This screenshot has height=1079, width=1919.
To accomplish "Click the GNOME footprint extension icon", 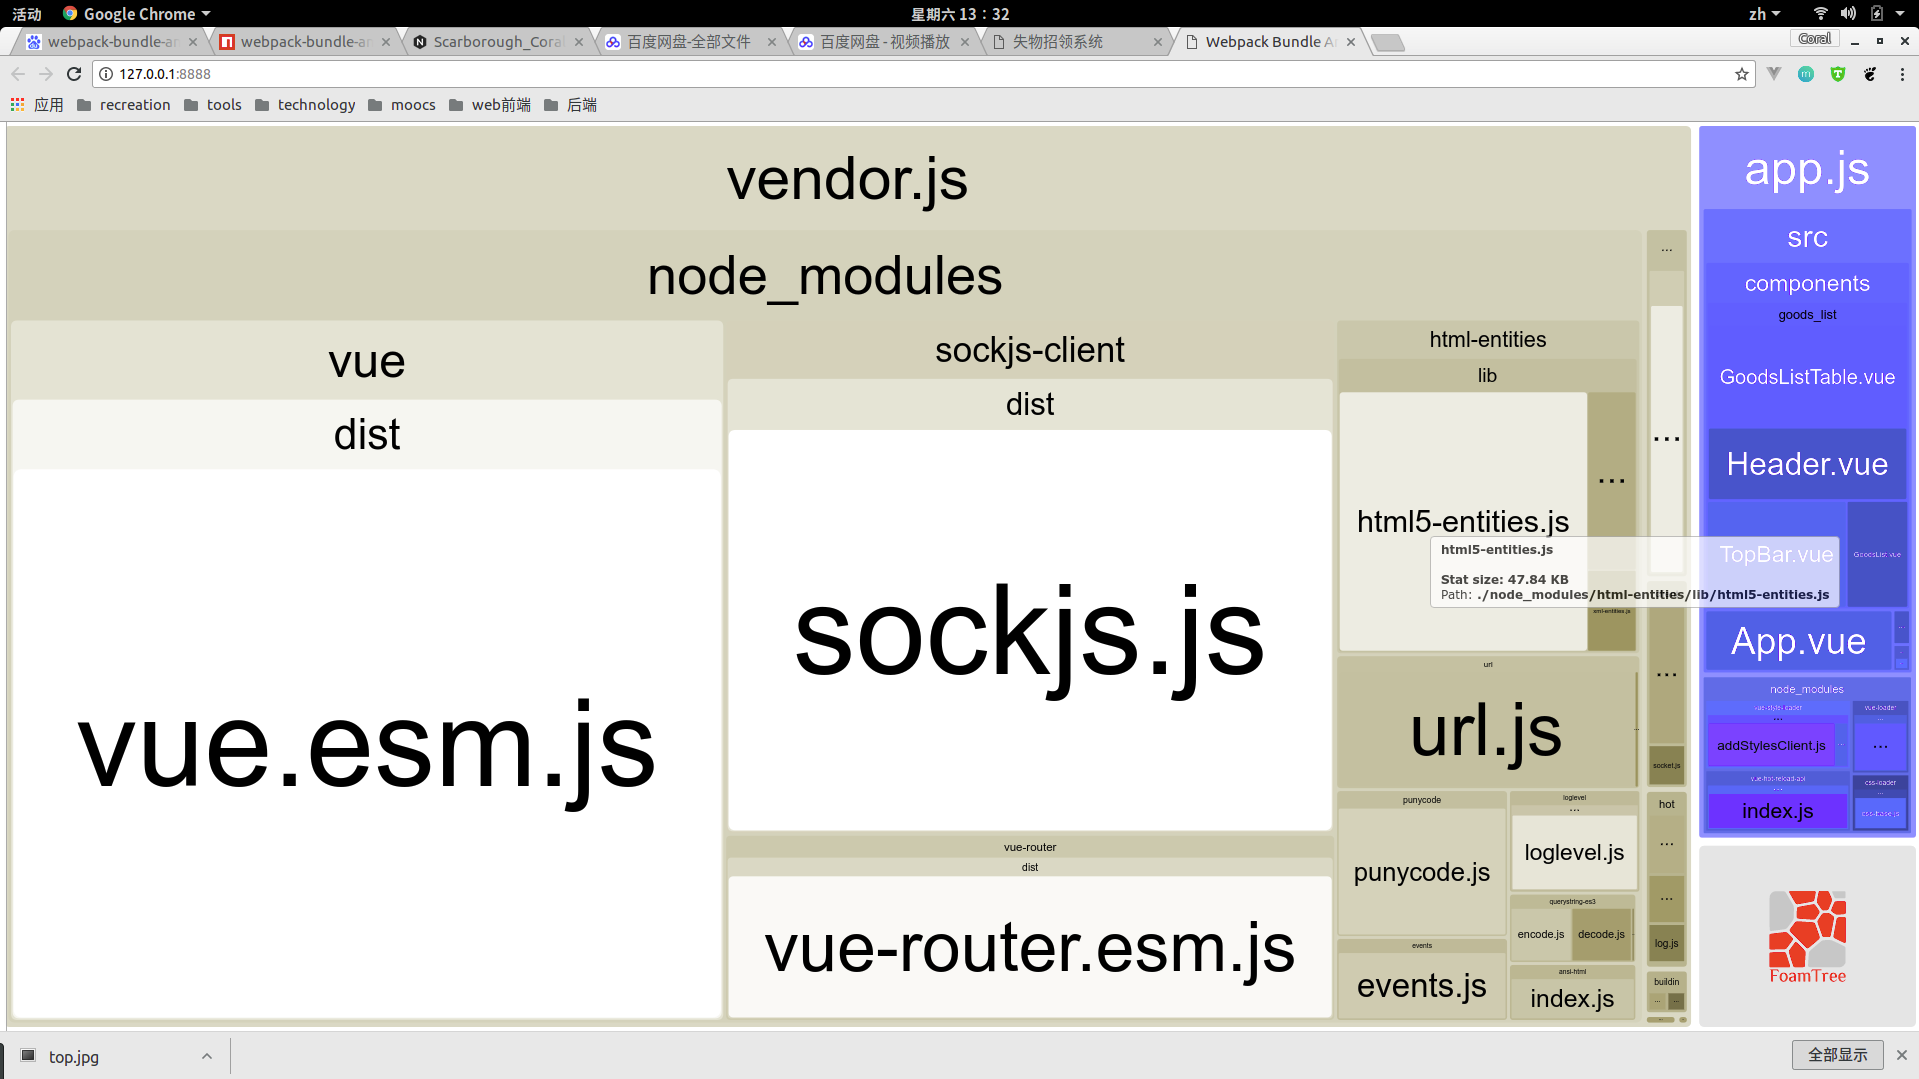I will [1870, 74].
